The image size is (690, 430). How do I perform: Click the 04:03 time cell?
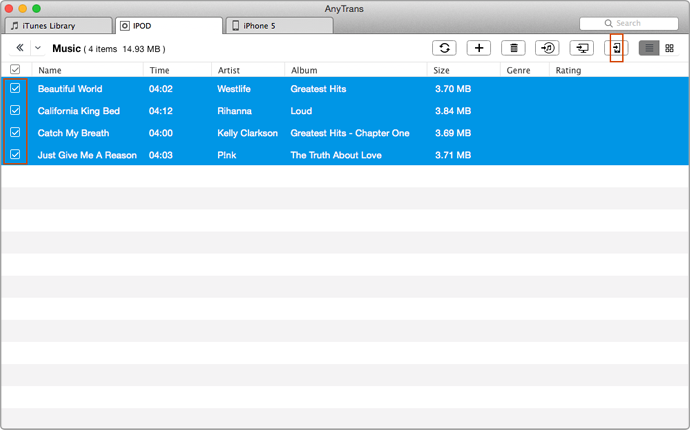click(161, 155)
